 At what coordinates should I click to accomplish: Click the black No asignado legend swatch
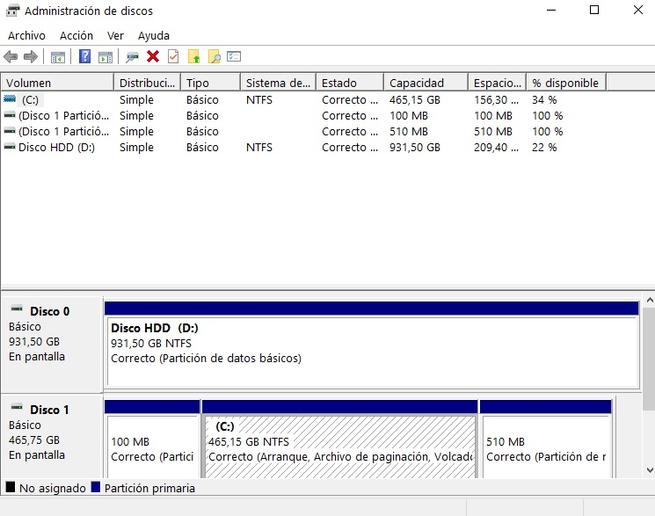pos(10,487)
